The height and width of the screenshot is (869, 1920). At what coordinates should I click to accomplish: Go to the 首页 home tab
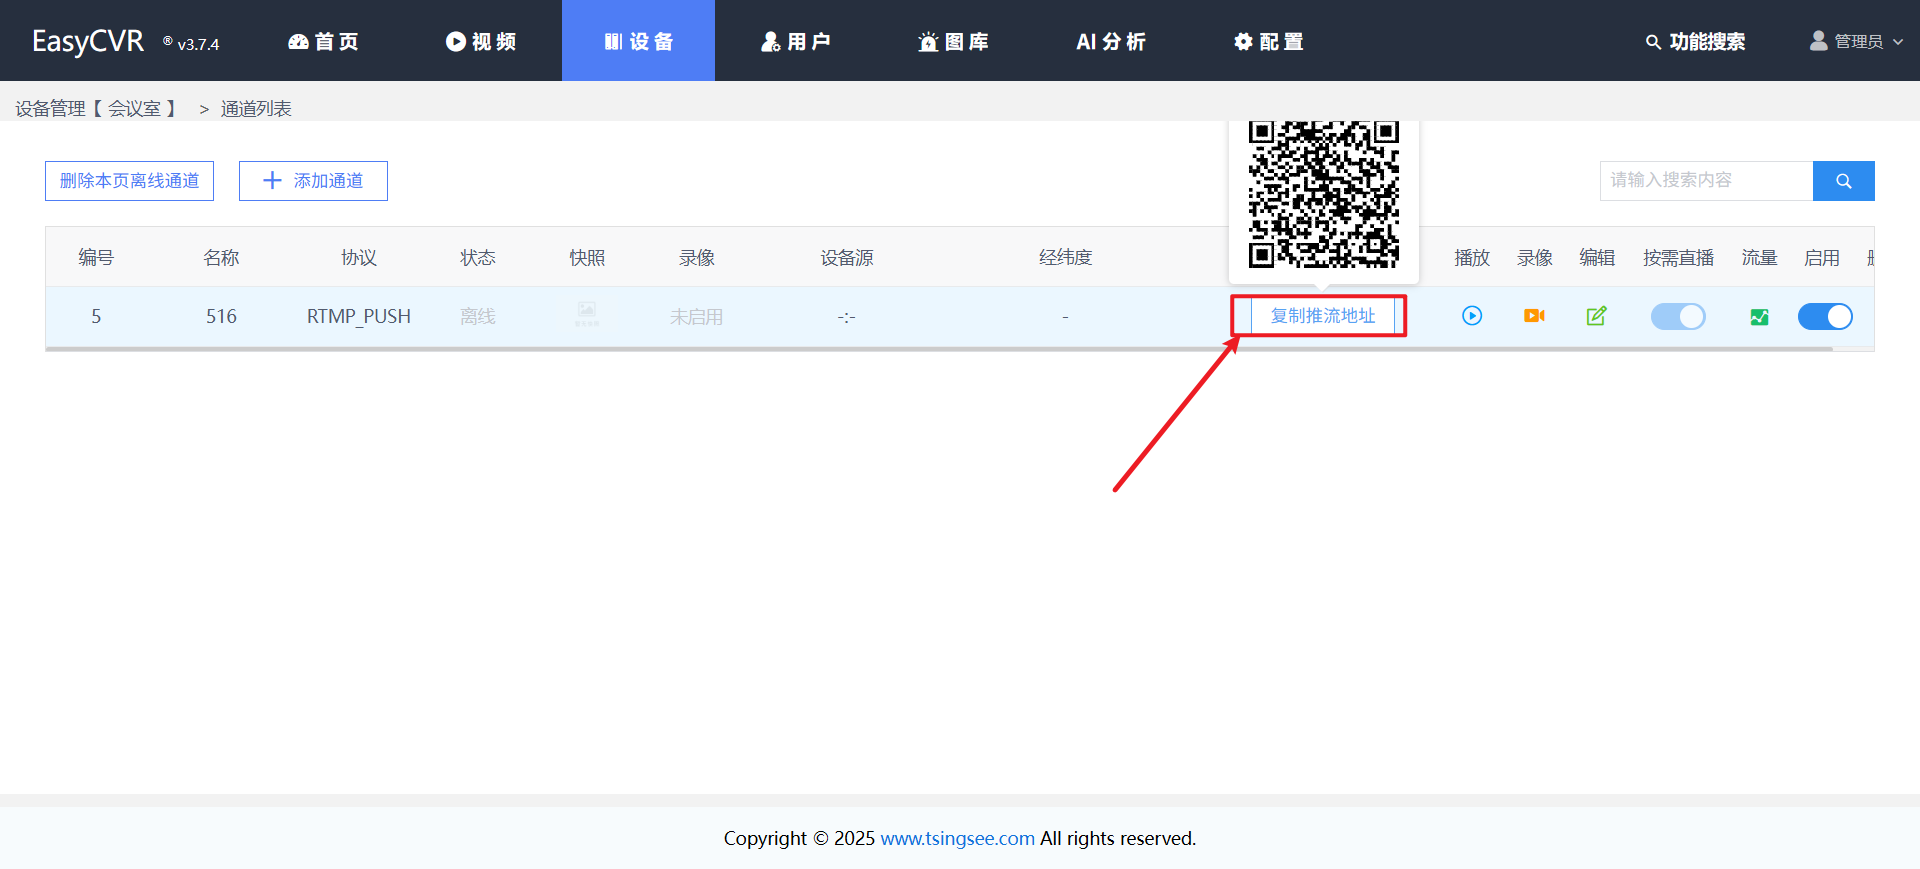(x=323, y=41)
